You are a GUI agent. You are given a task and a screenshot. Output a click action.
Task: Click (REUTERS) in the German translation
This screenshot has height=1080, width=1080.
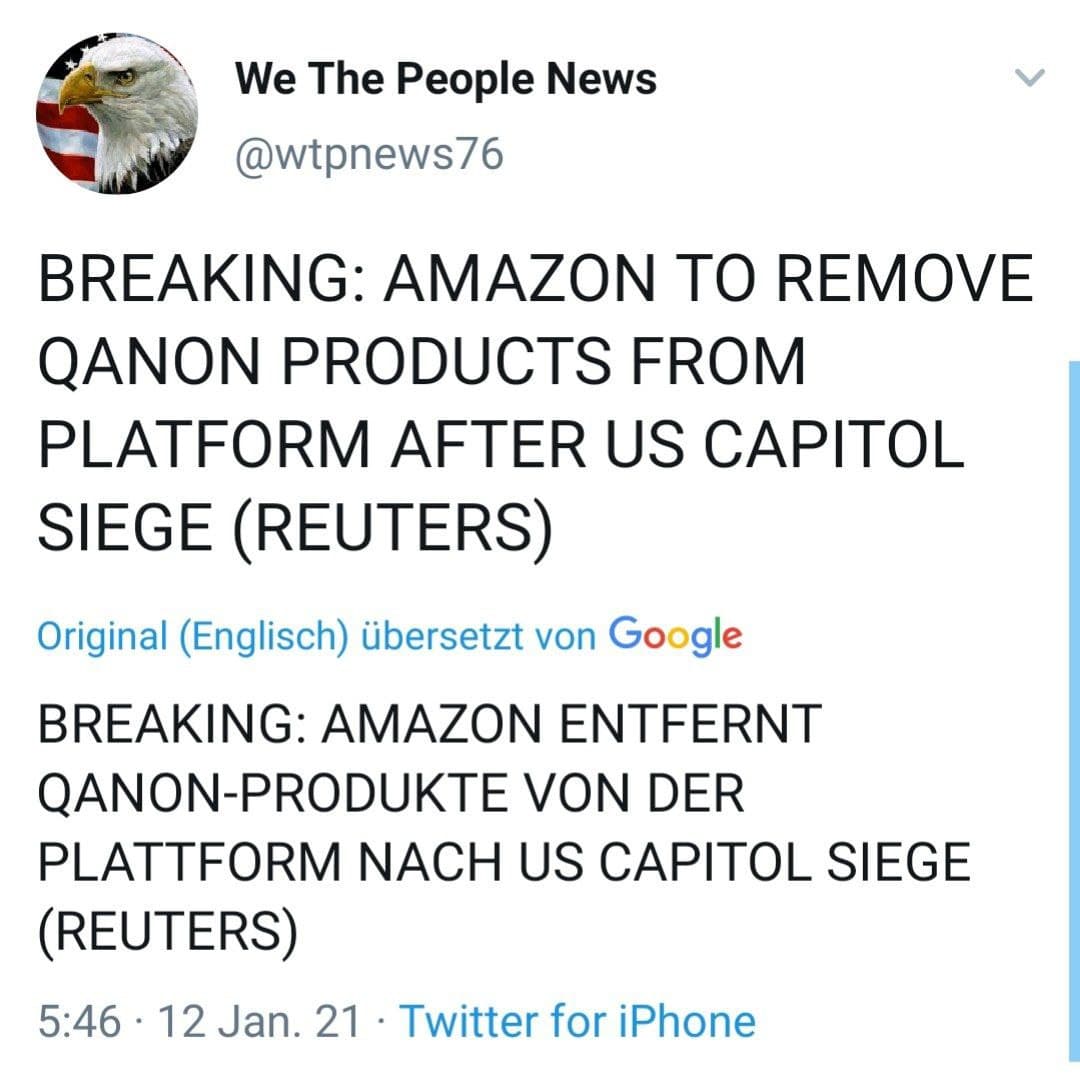167,932
